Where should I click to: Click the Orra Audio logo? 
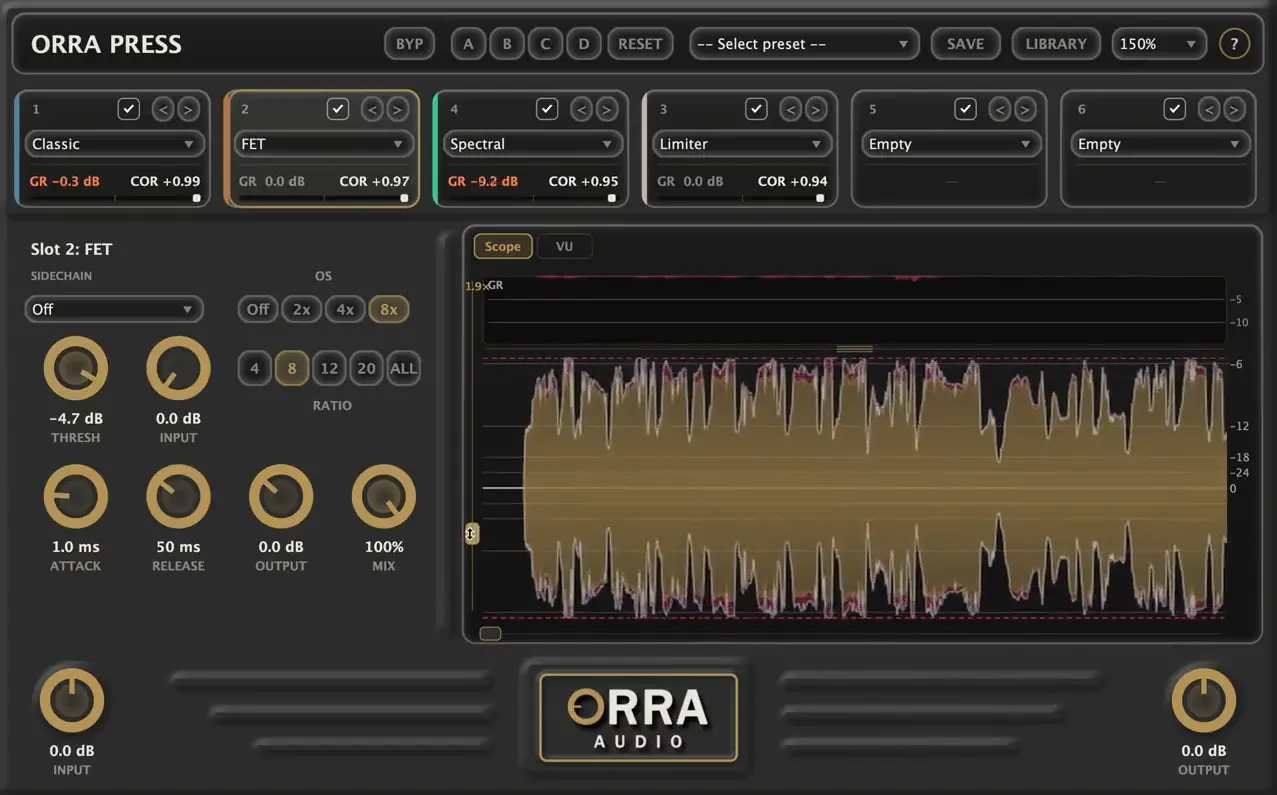click(638, 717)
